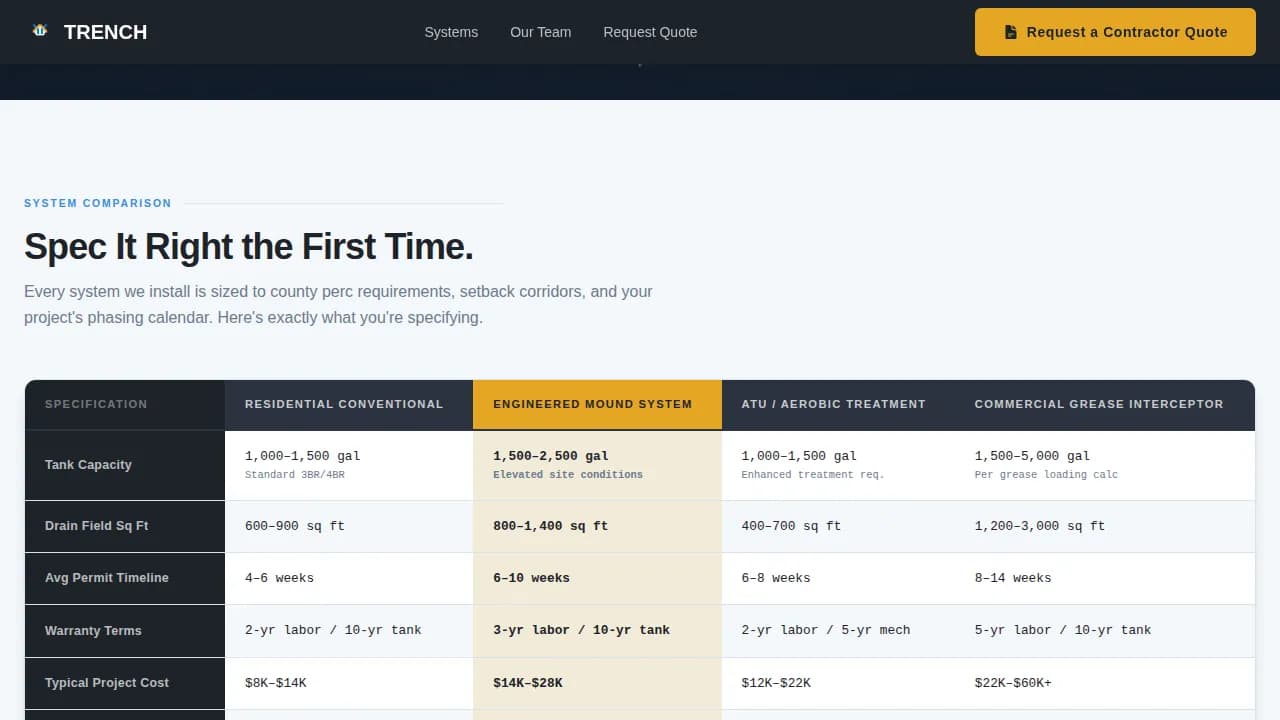The image size is (1280, 720).
Task: Click the document icon inside the quote button
Action: tap(1012, 31)
